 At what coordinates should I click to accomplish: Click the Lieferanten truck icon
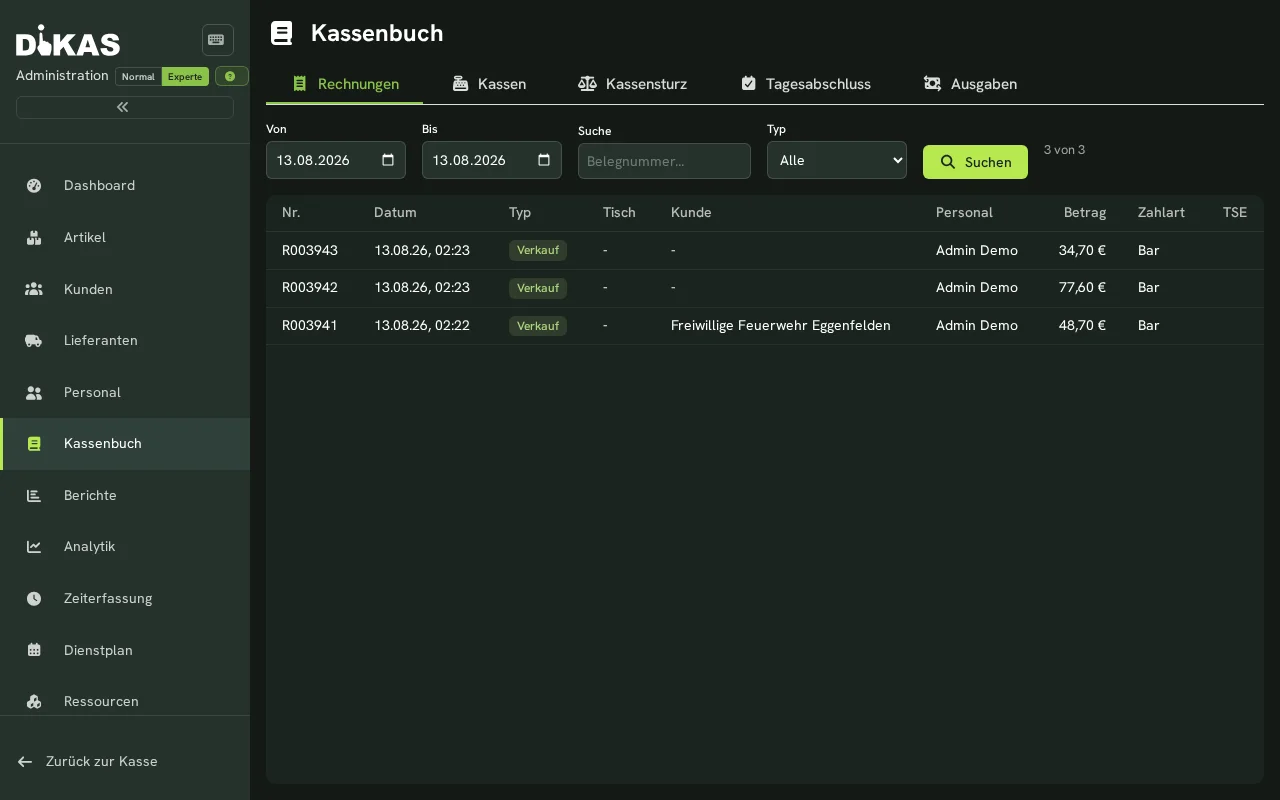(x=34, y=340)
